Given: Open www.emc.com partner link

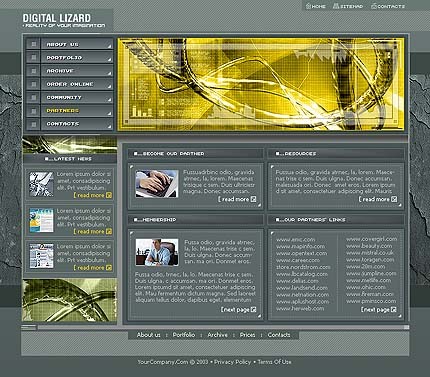Looking at the screenshot, I should [x=295, y=239].
